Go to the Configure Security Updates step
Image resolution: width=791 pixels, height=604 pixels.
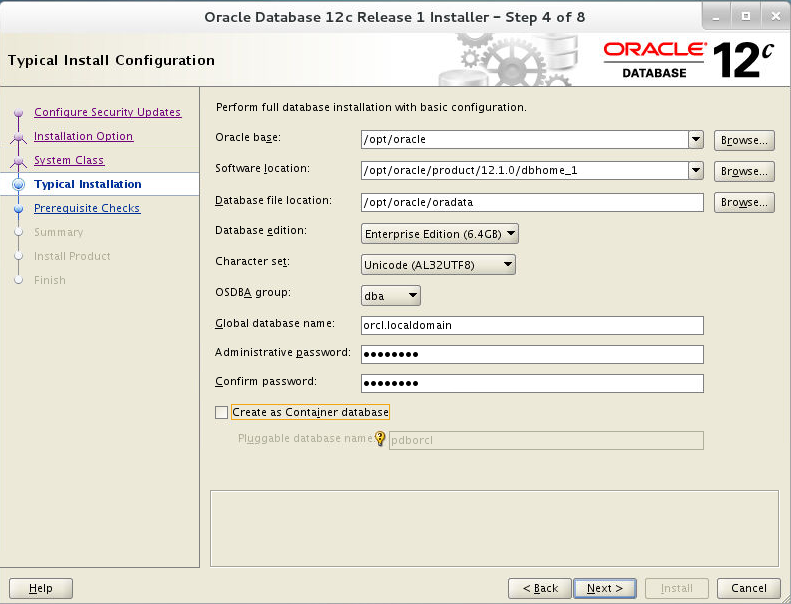coord(107,112)
